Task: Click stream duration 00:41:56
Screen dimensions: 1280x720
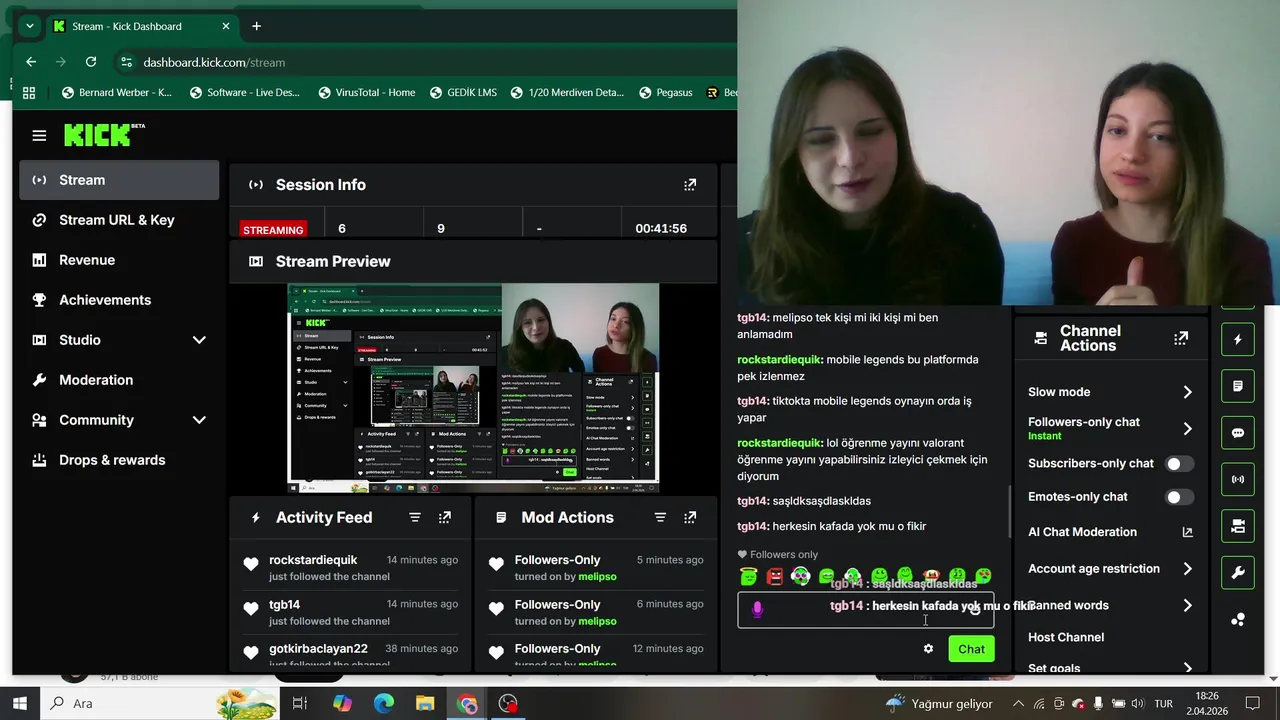Action: coord(661,228)
